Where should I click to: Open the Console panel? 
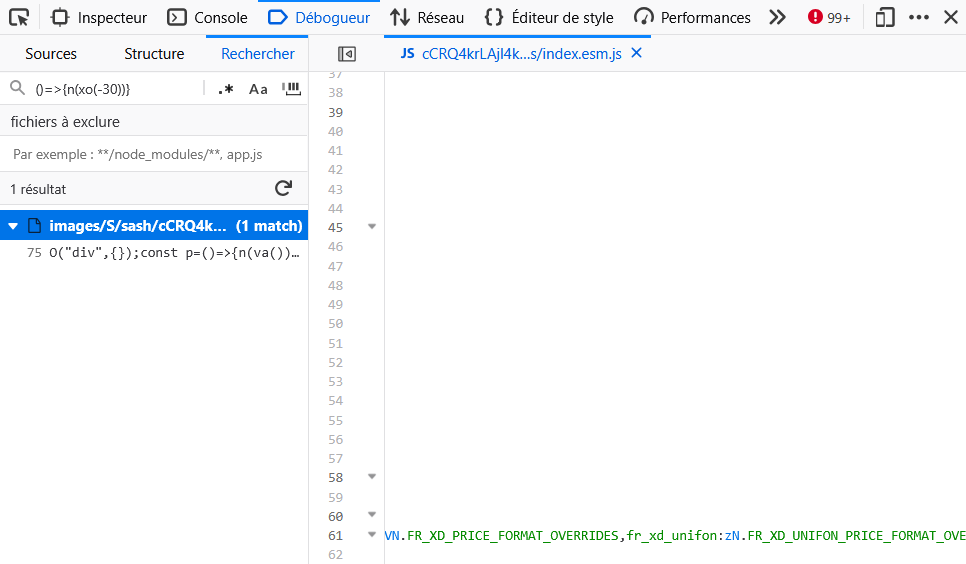[208, 17]
